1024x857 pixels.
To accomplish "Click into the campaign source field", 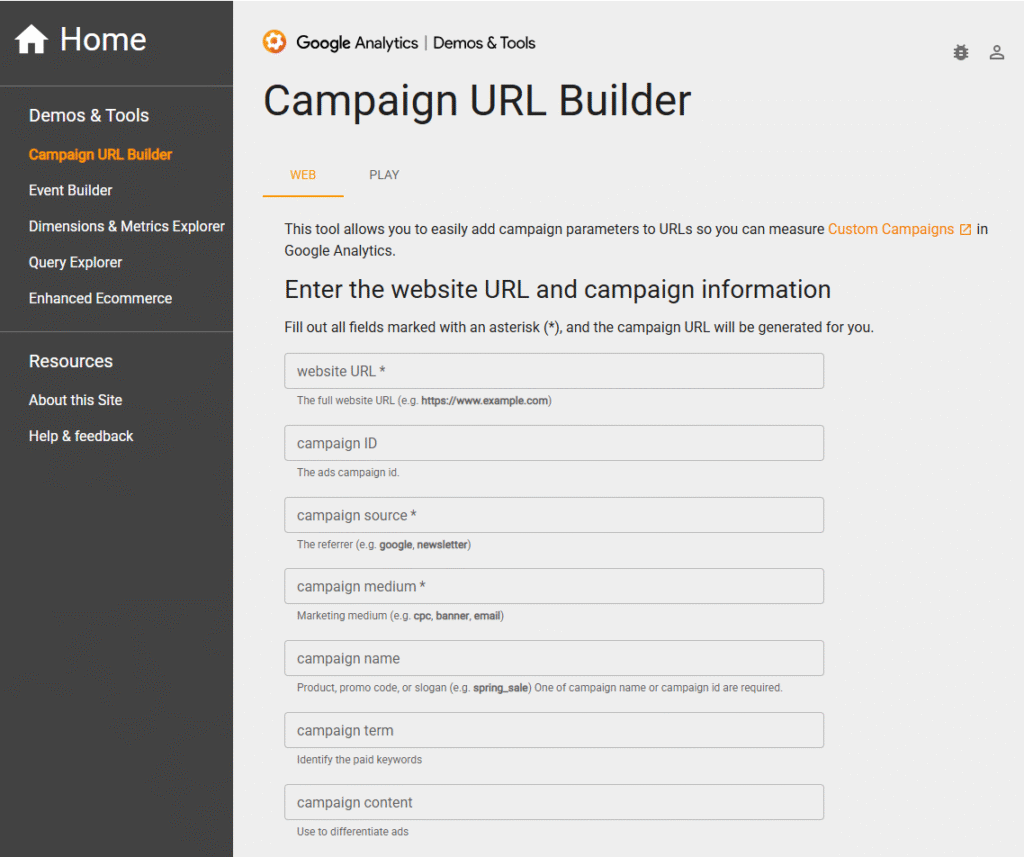I will coord(553,515).
